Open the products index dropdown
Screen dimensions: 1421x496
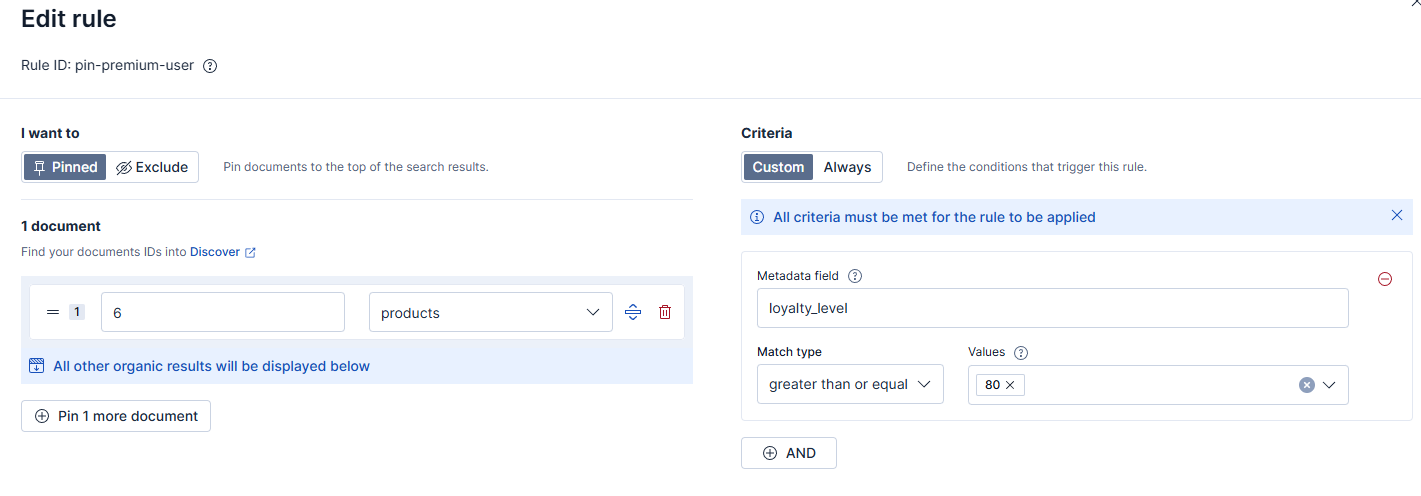pyautogui.click(x=490, y=312)
